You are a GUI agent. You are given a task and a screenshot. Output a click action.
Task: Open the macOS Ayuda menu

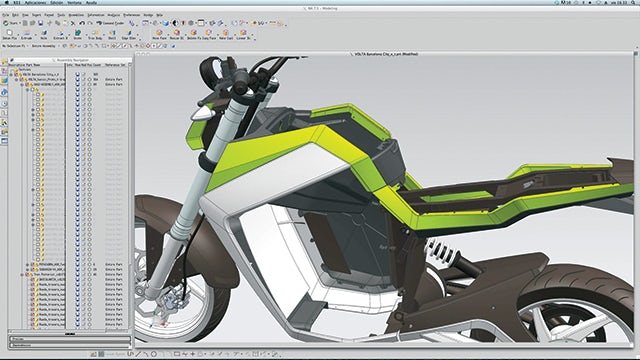point(91,2)
